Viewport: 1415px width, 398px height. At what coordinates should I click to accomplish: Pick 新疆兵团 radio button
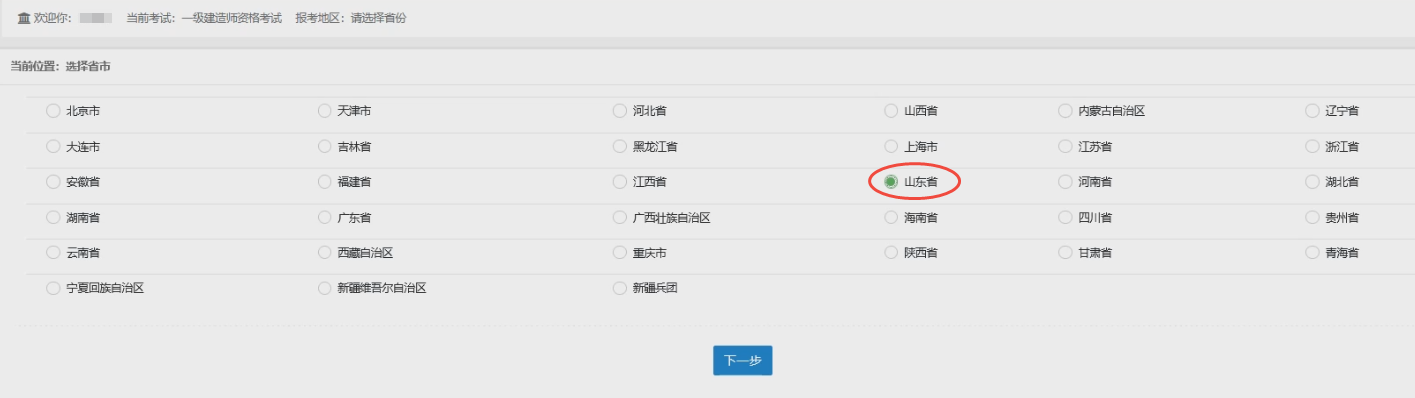pos(620,288)
